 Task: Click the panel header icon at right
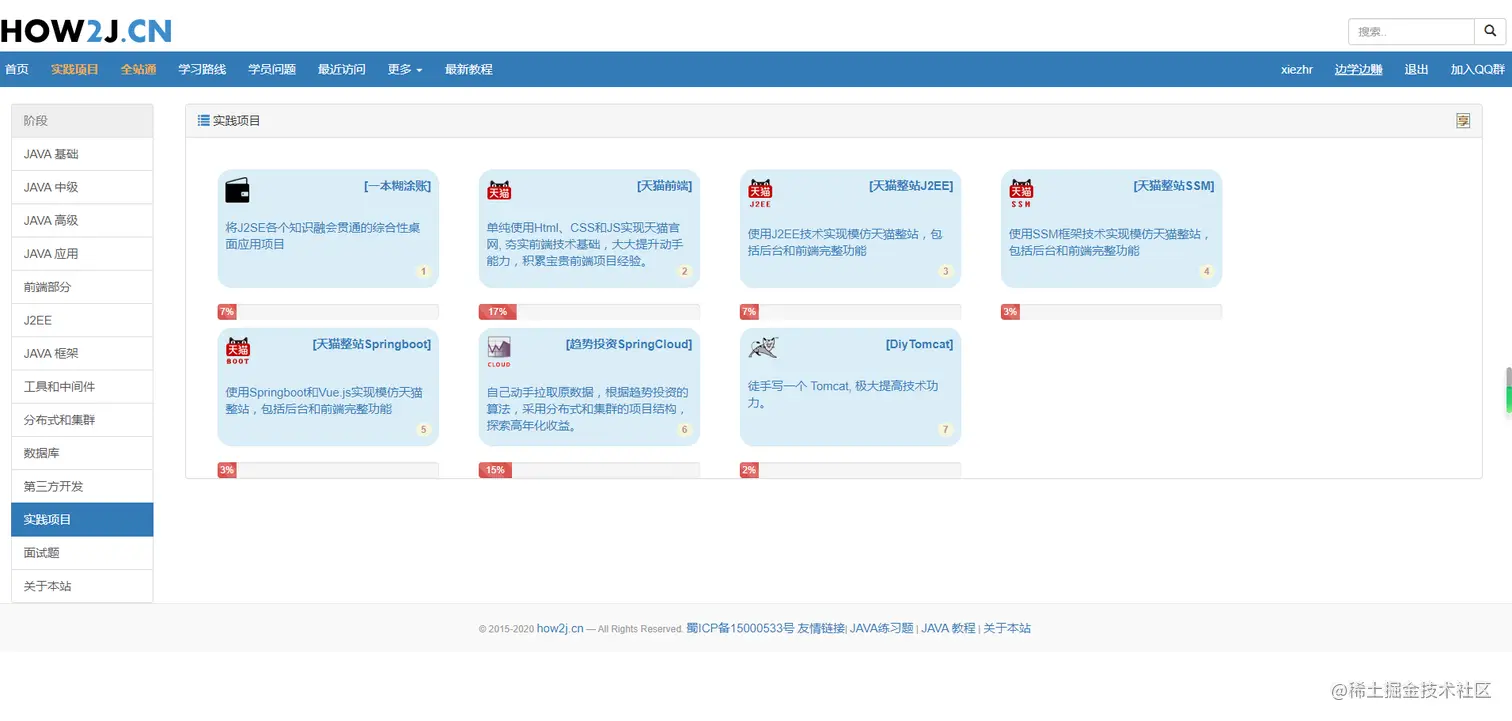[x=1463, y=121]
